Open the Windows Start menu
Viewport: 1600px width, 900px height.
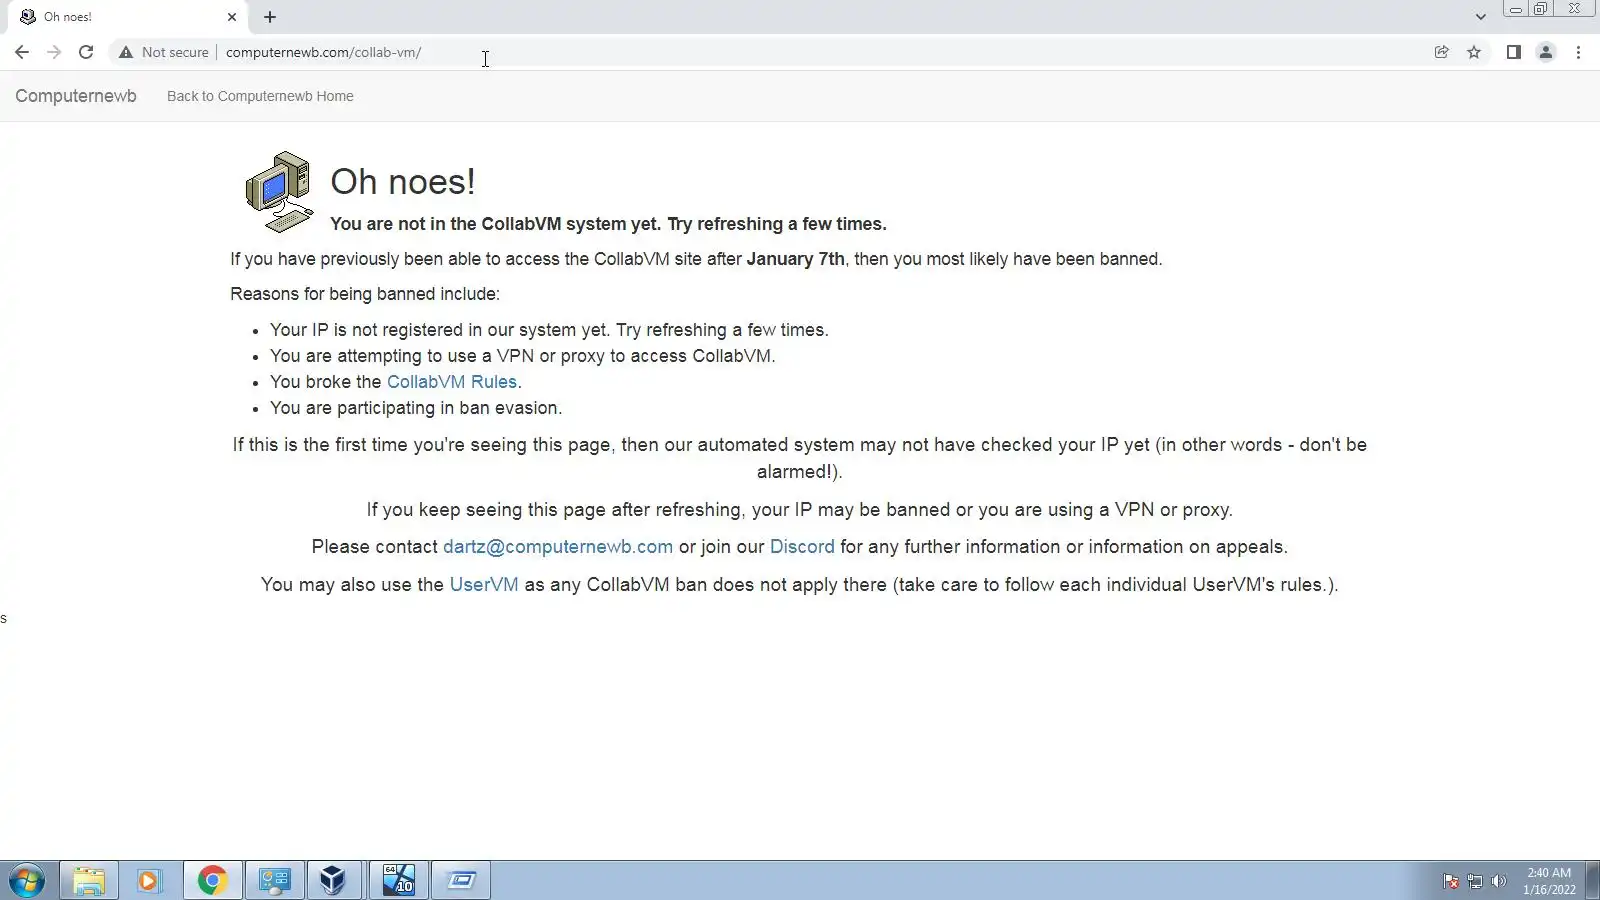click(27, 881)
